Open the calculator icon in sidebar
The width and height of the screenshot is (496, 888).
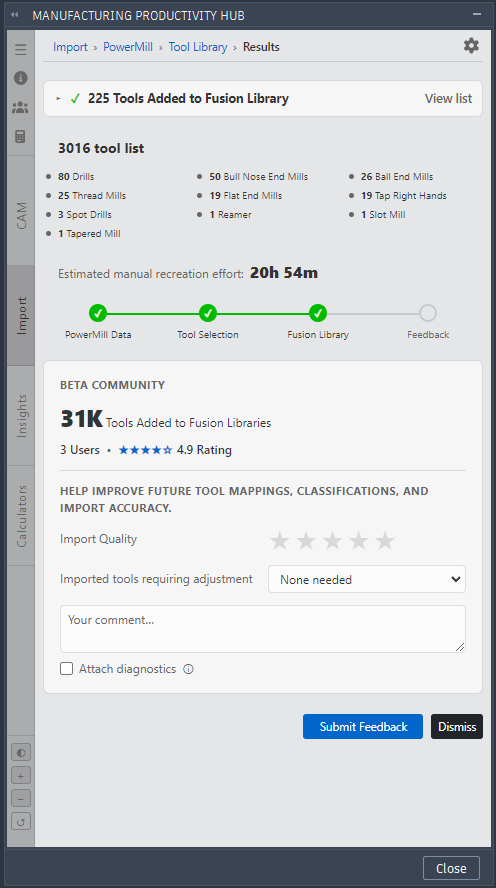(20, 136)
